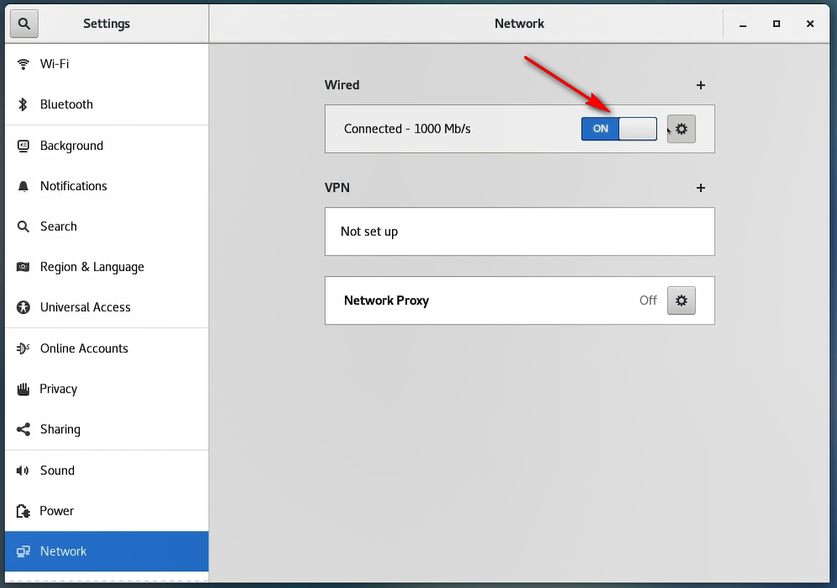Image resolution: width=837 pixels, height=588 pixels.
Task: Select the Online Accounts label
Action: point(84,348)
